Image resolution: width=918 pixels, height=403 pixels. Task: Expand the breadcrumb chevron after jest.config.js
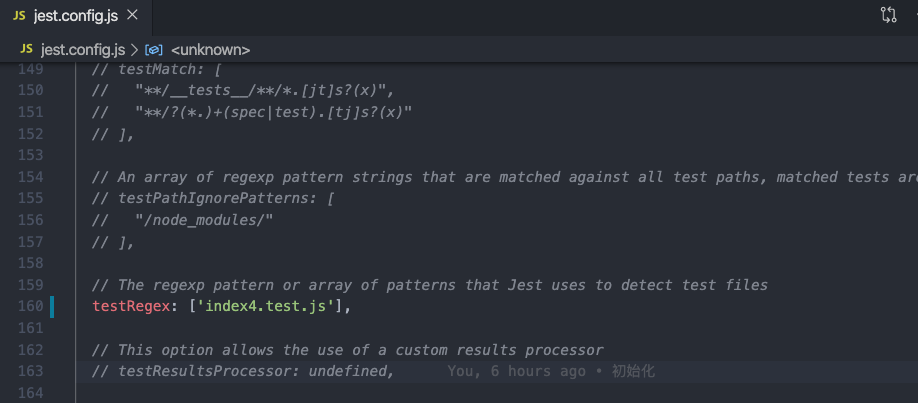coord(135,50)
